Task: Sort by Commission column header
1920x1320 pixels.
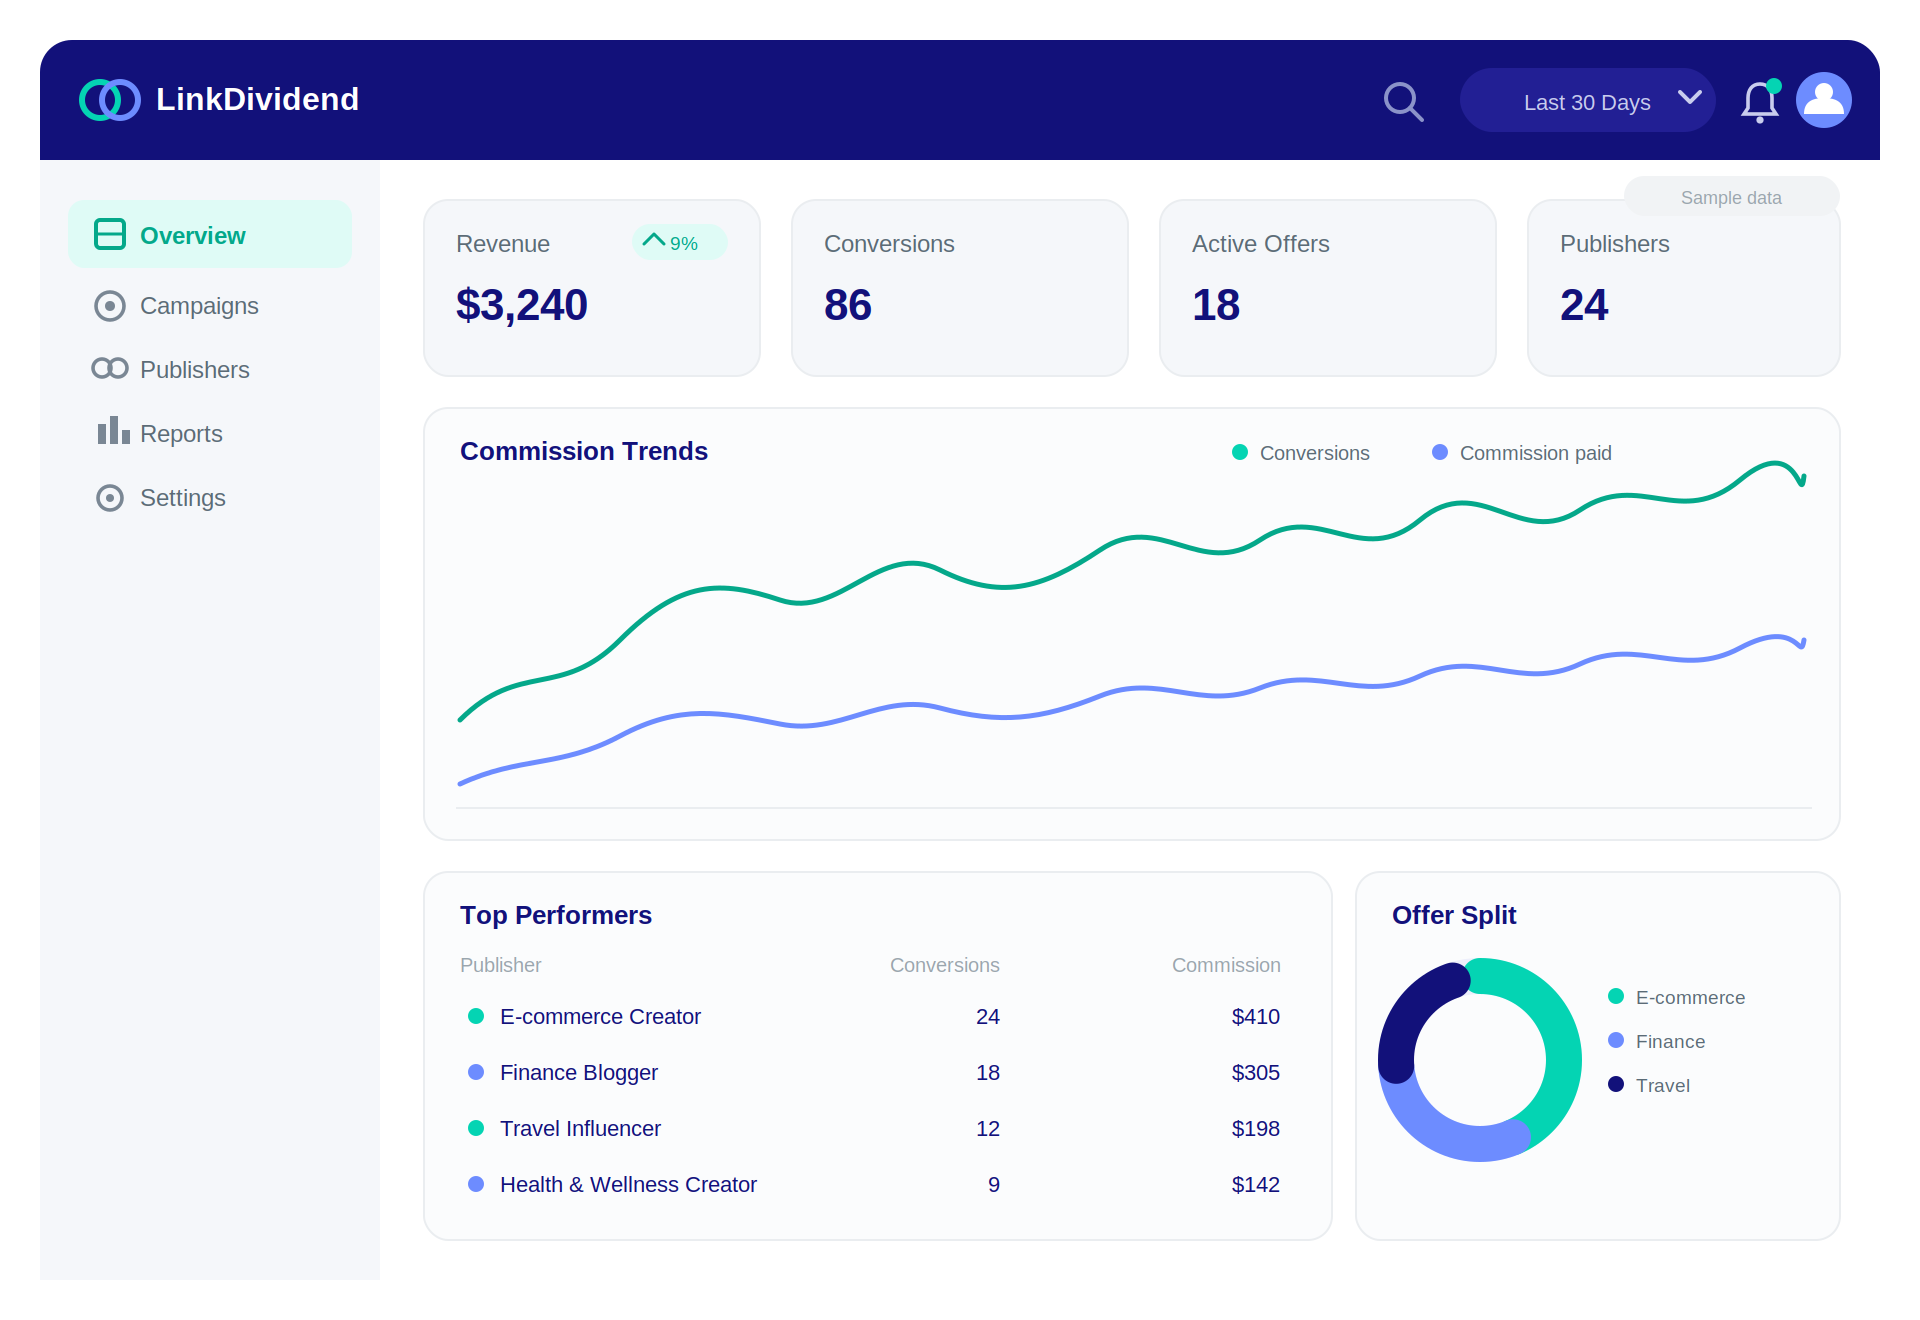Action: [x=1226, y=965]
